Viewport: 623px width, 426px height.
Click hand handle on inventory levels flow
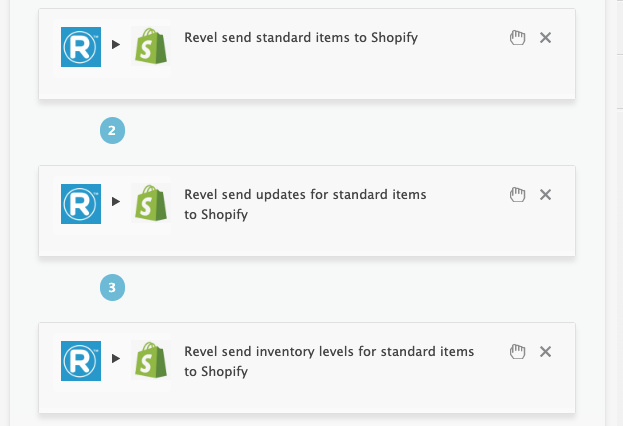point(517,352)
